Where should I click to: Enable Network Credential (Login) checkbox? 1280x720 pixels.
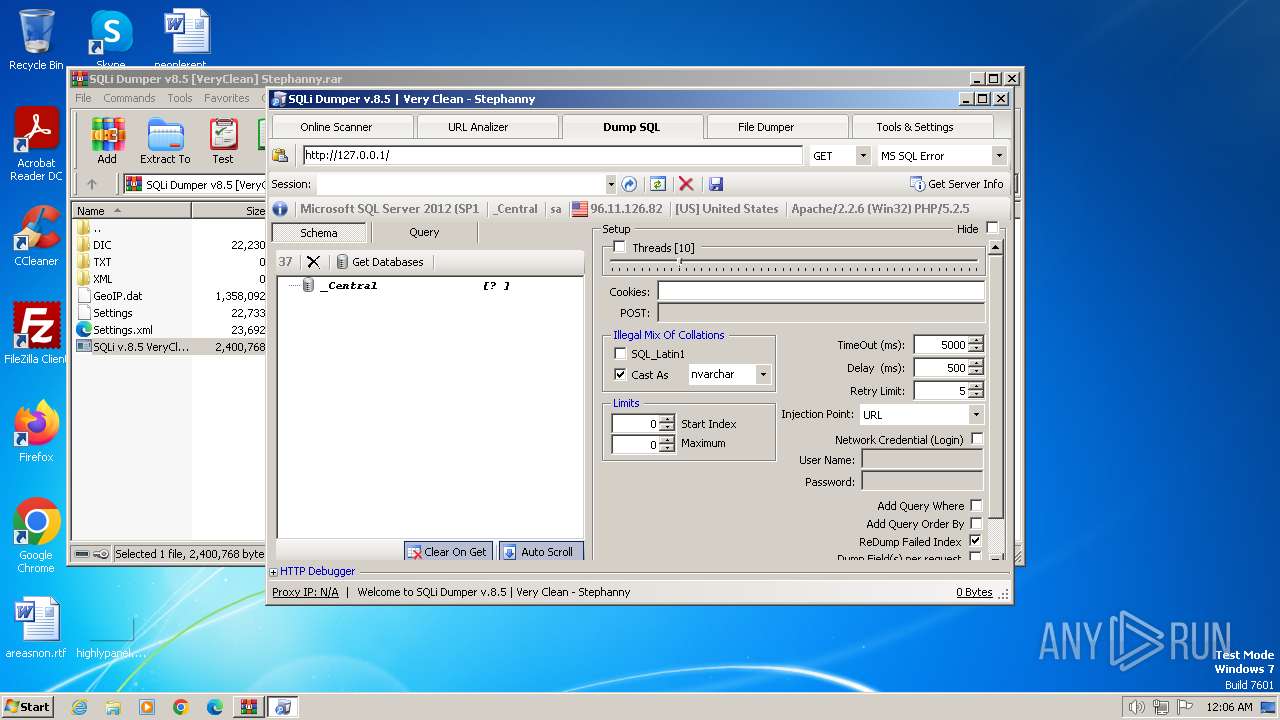(977, 439)
